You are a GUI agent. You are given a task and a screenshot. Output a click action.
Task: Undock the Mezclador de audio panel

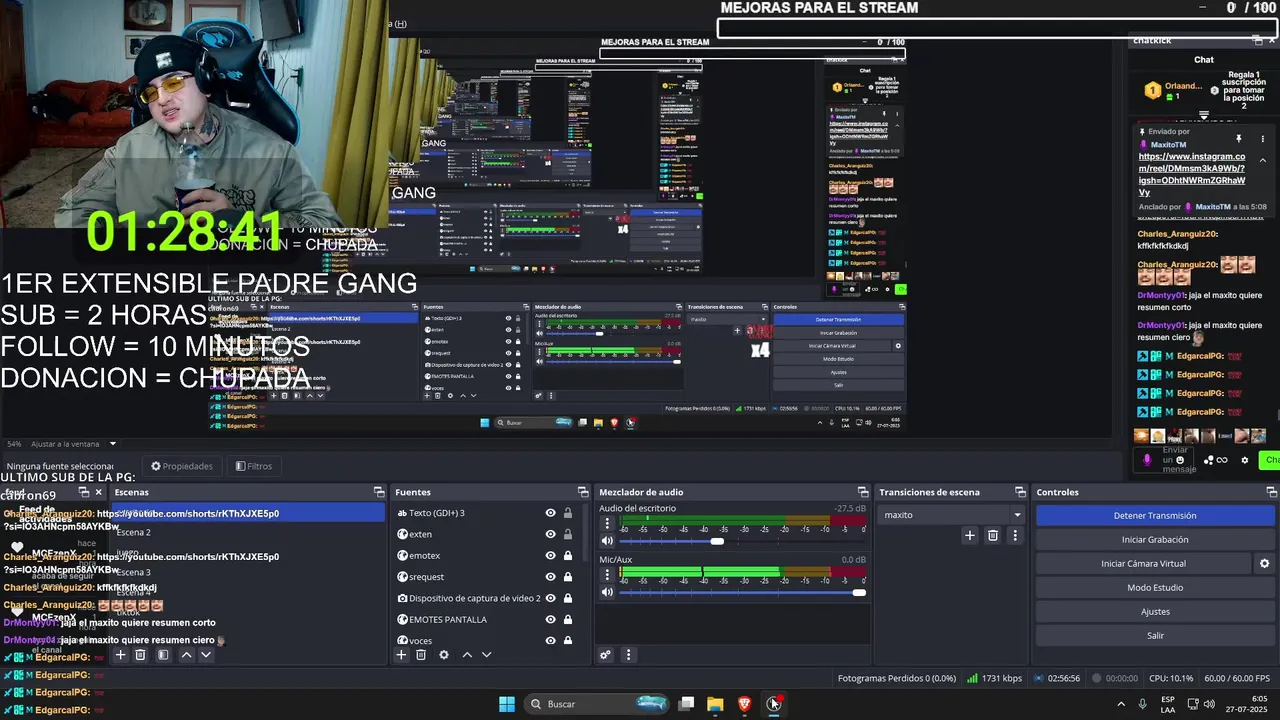tap(863, 492)
